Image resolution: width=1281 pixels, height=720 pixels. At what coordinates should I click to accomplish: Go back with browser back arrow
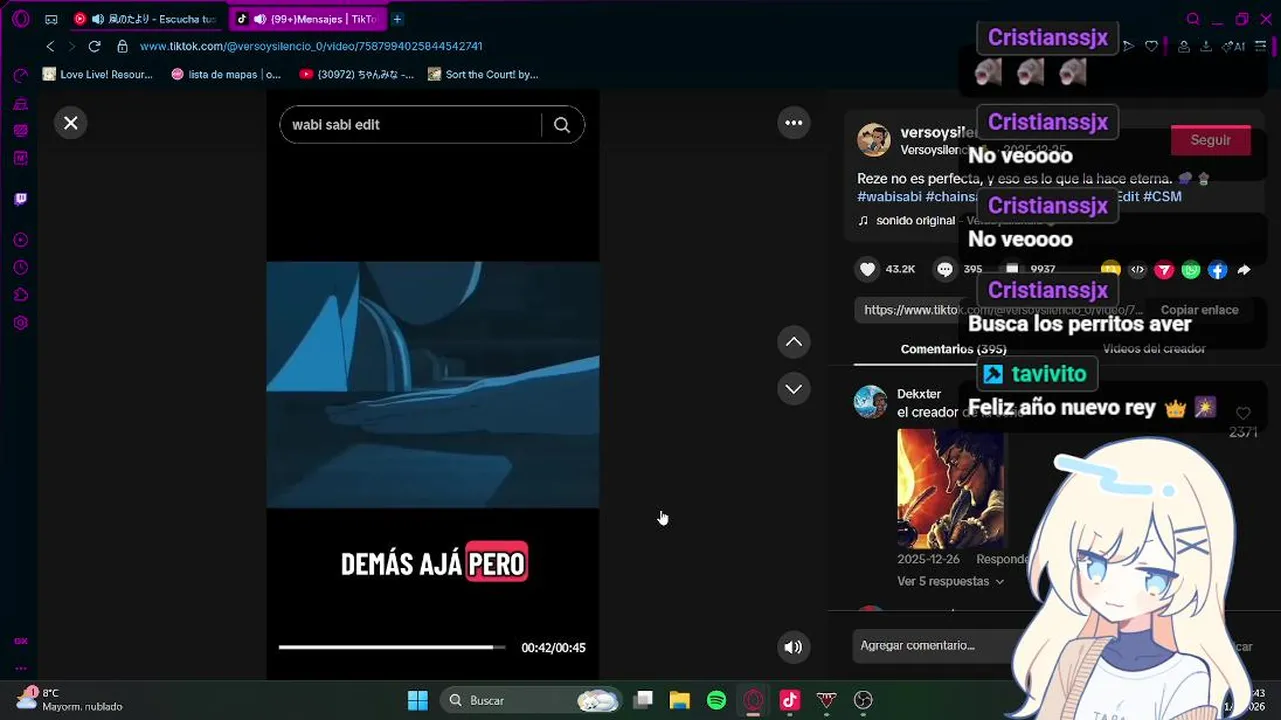50,46
